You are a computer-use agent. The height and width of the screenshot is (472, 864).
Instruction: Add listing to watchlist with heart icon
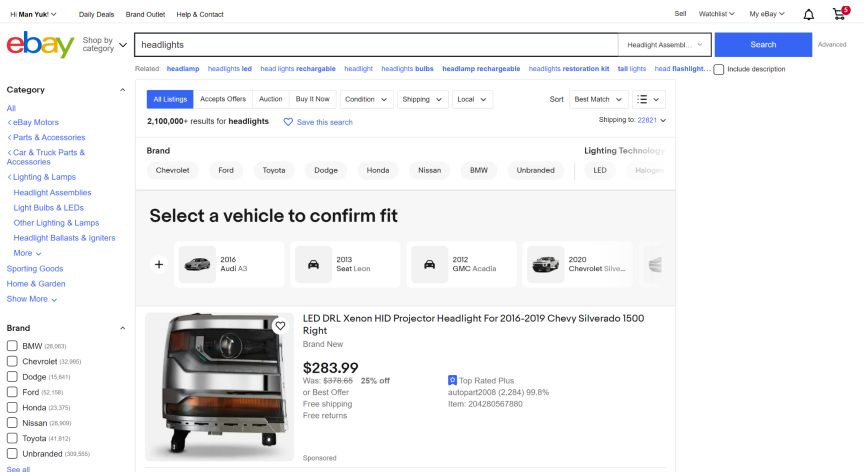point(280,326)
